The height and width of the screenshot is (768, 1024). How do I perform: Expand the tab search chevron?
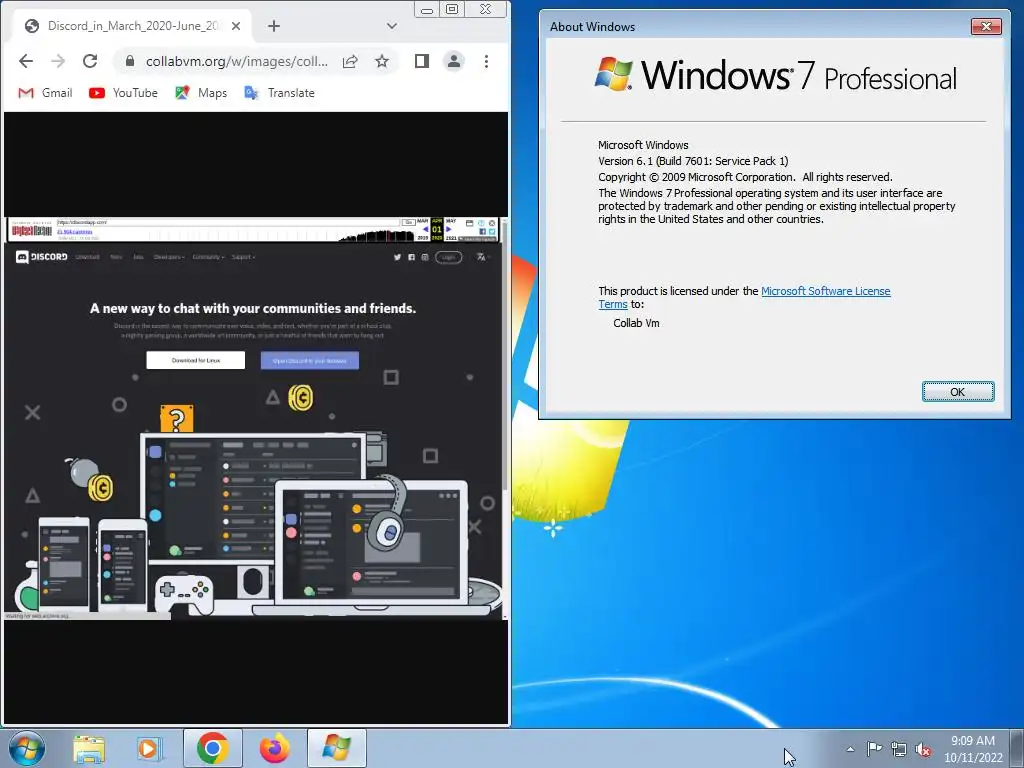392,26
